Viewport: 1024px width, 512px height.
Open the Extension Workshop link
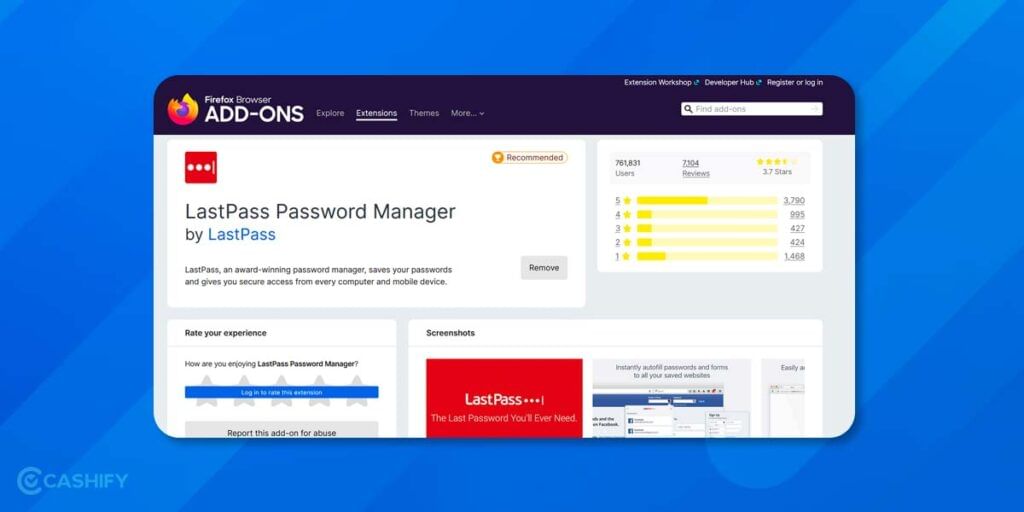pos(662,82)
